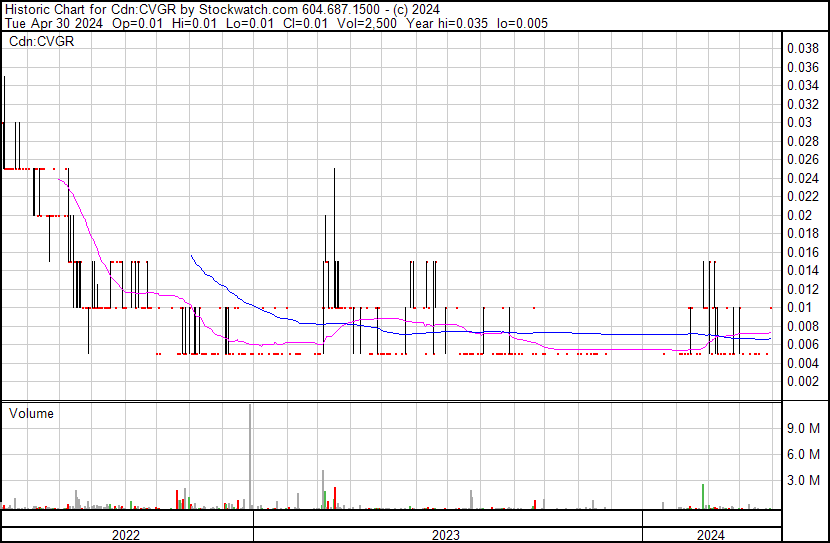
Task: Click the green volume bar in 2024
Action: [703, 497]
